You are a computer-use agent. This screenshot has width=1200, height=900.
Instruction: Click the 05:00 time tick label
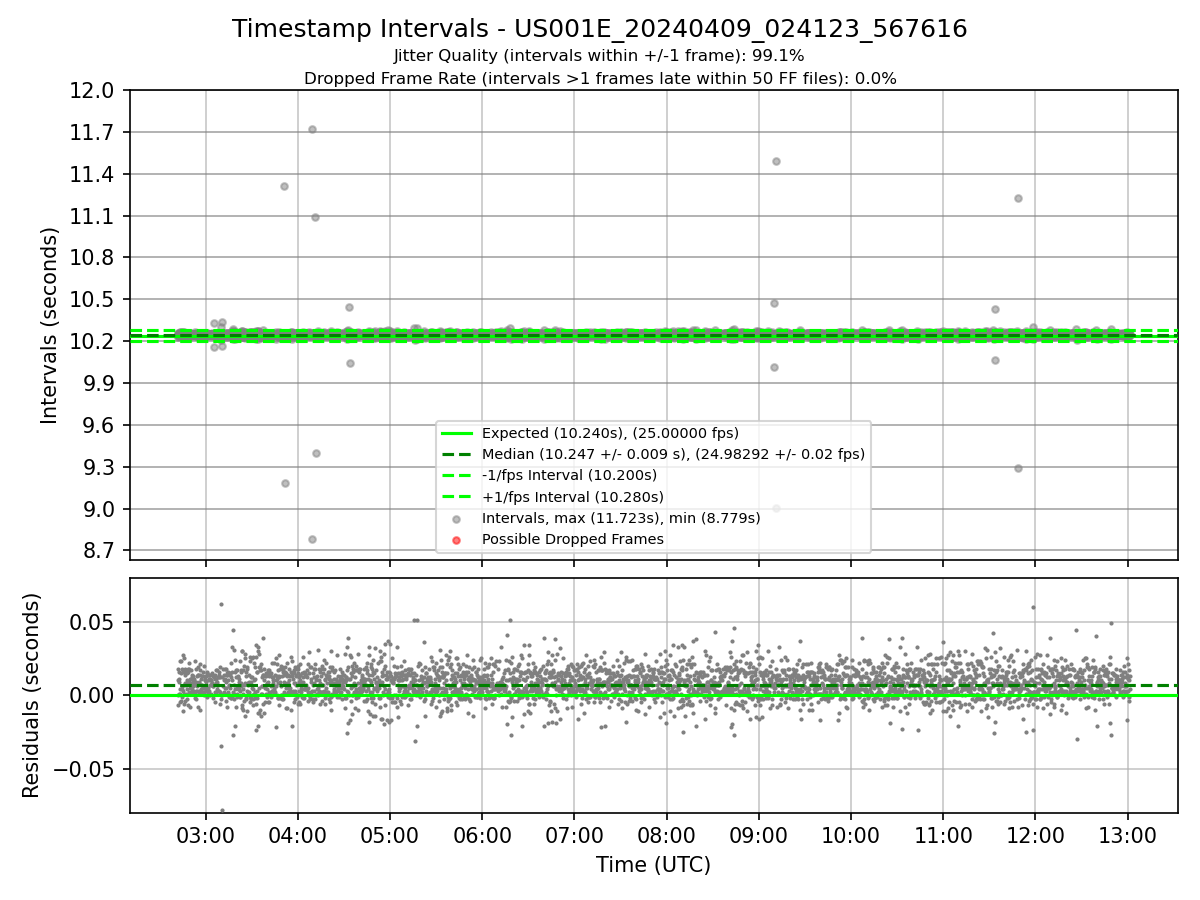coord(390,835)
